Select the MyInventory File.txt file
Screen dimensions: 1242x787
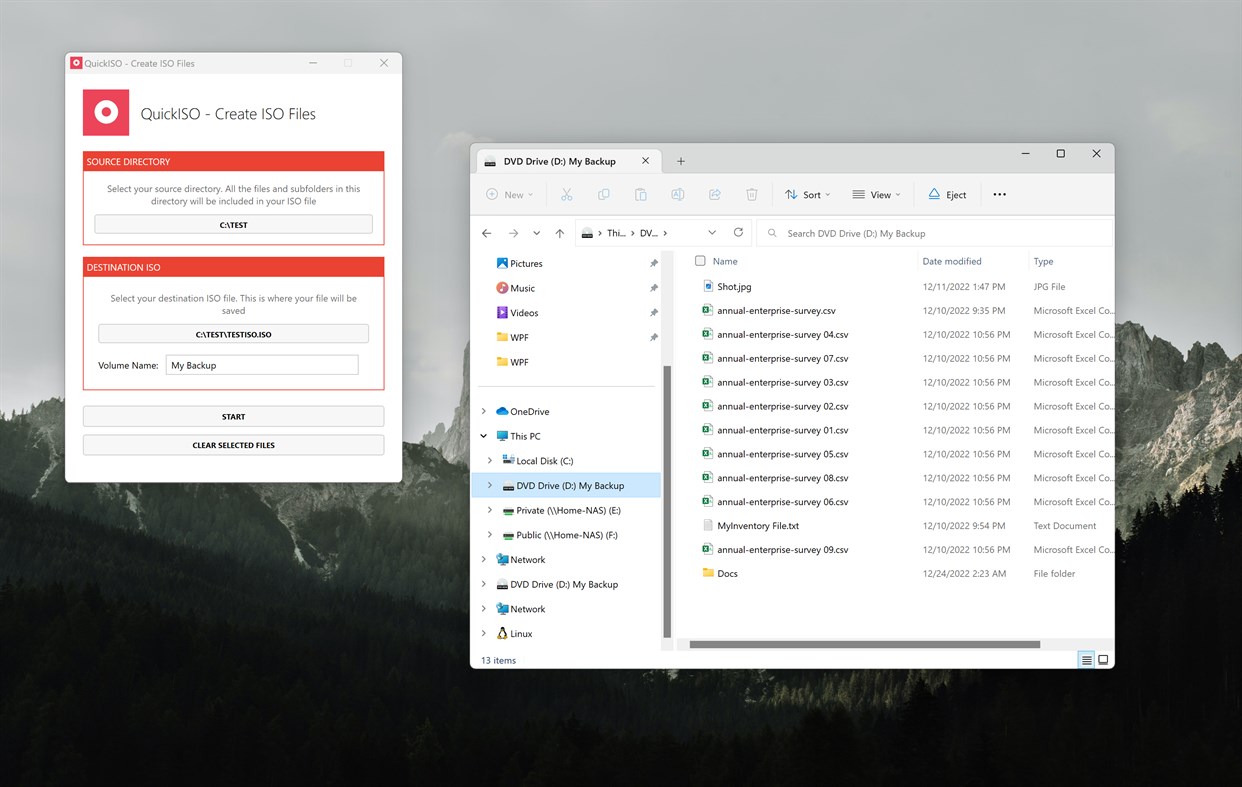coord(750,525)
